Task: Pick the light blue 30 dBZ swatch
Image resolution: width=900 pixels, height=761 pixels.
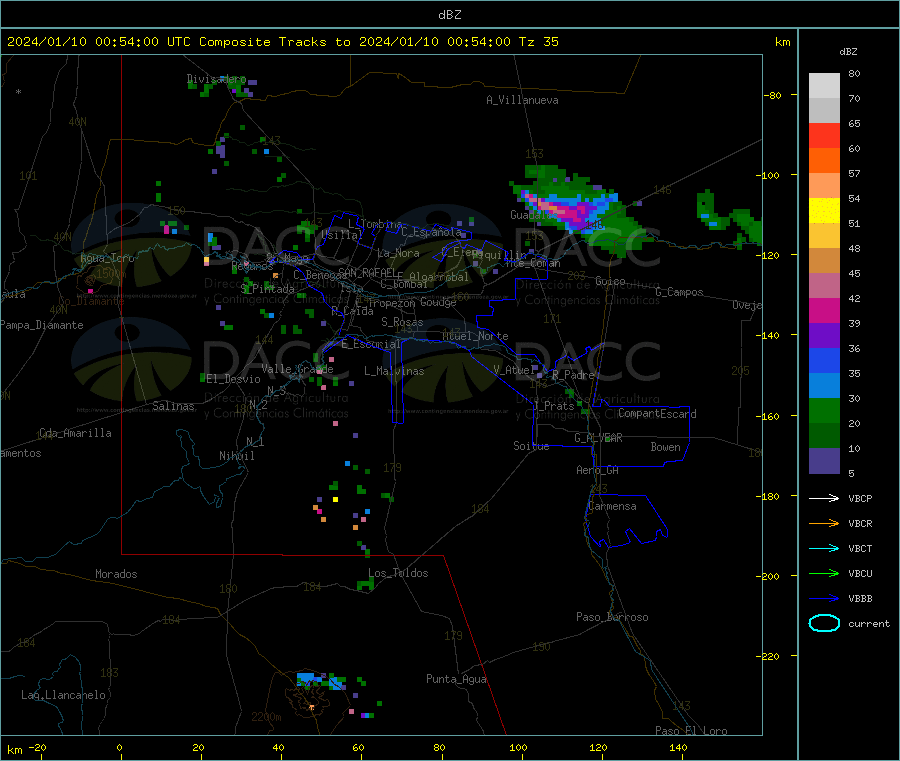Action: click(824, 386)
